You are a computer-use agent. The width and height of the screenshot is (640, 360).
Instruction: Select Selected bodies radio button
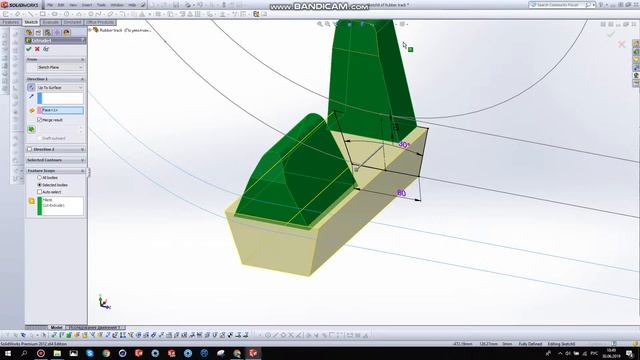(x=40, y=185)
